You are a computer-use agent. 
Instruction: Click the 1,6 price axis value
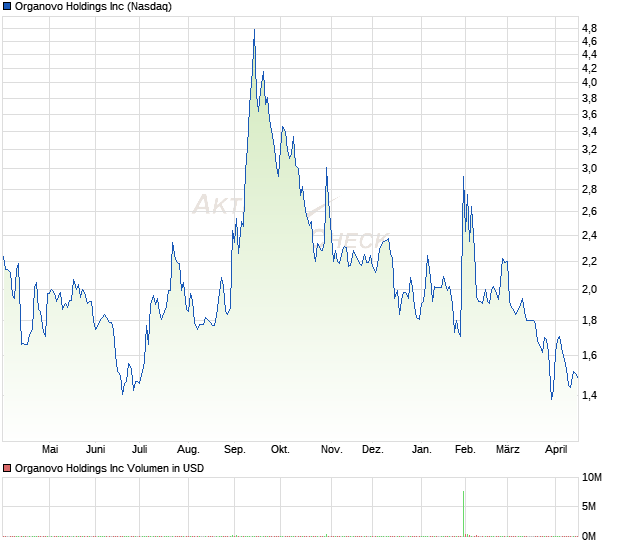(589, 355)
